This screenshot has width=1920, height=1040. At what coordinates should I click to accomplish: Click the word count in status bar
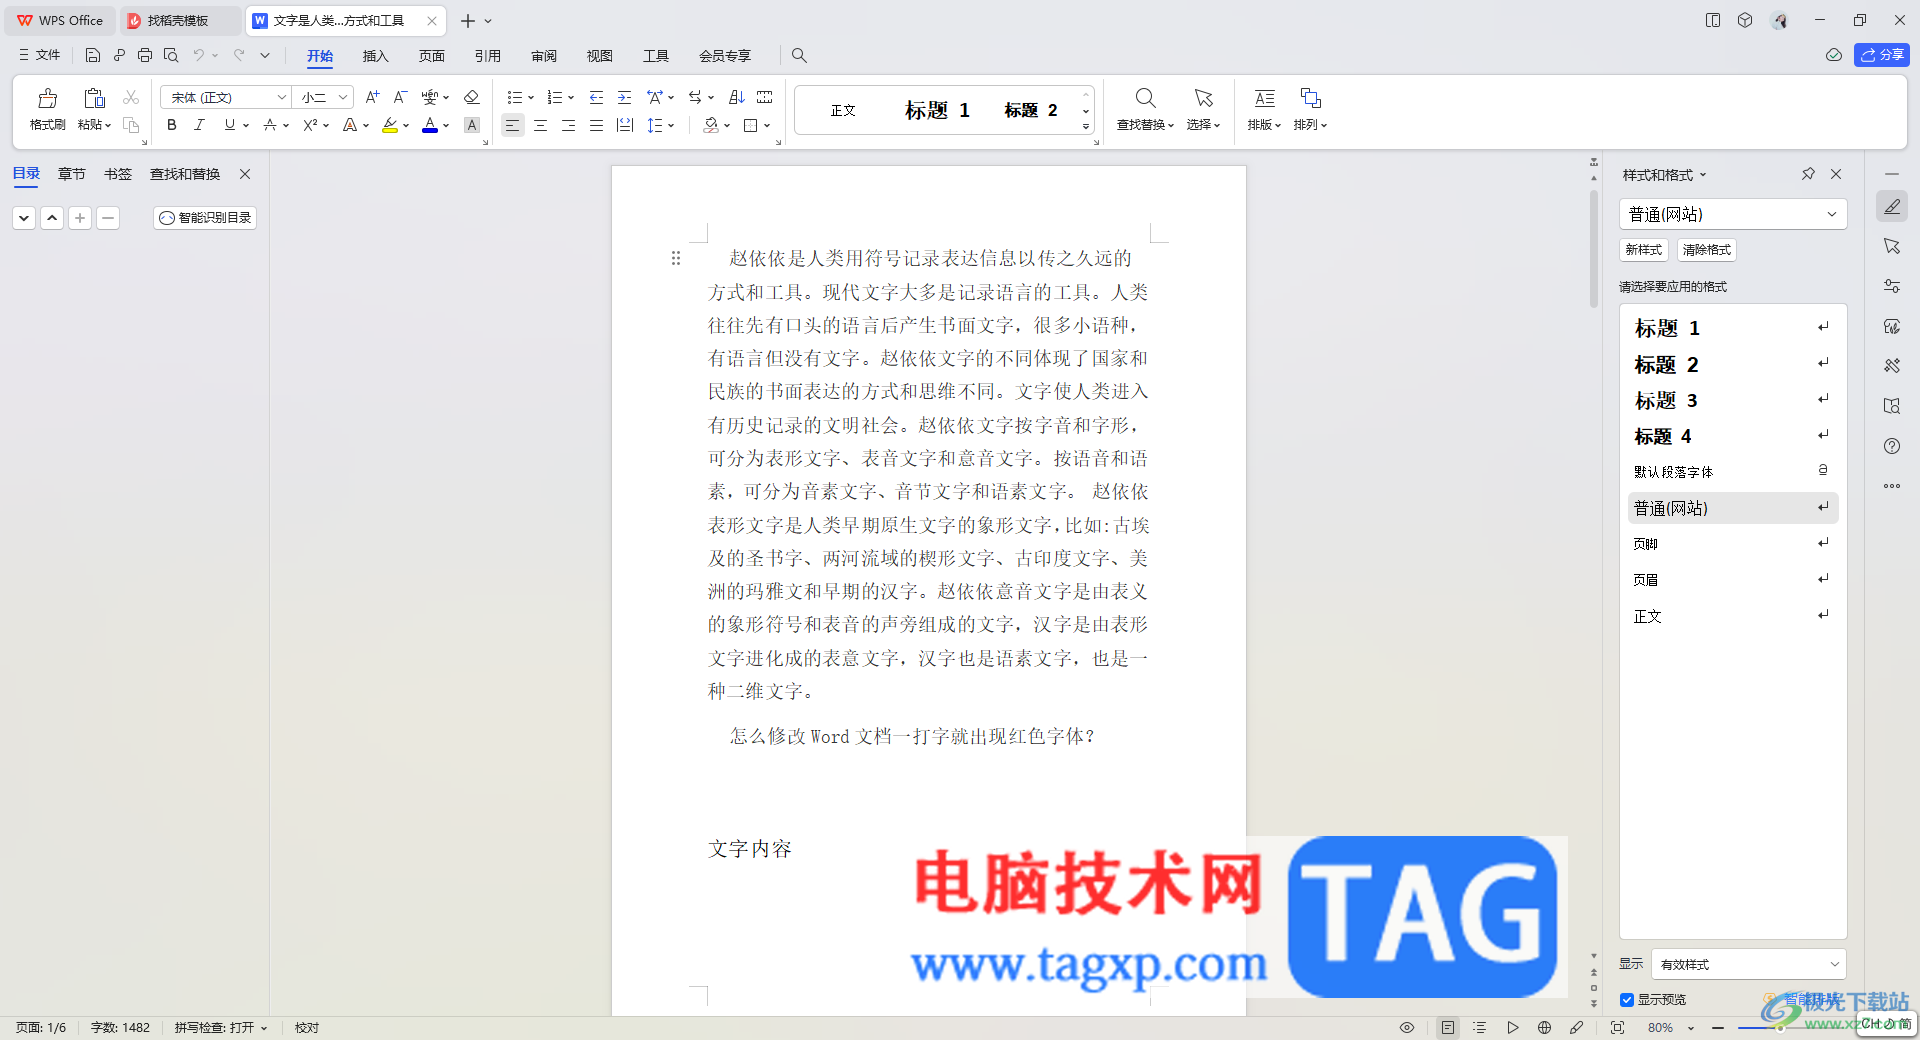[120, 1027]
